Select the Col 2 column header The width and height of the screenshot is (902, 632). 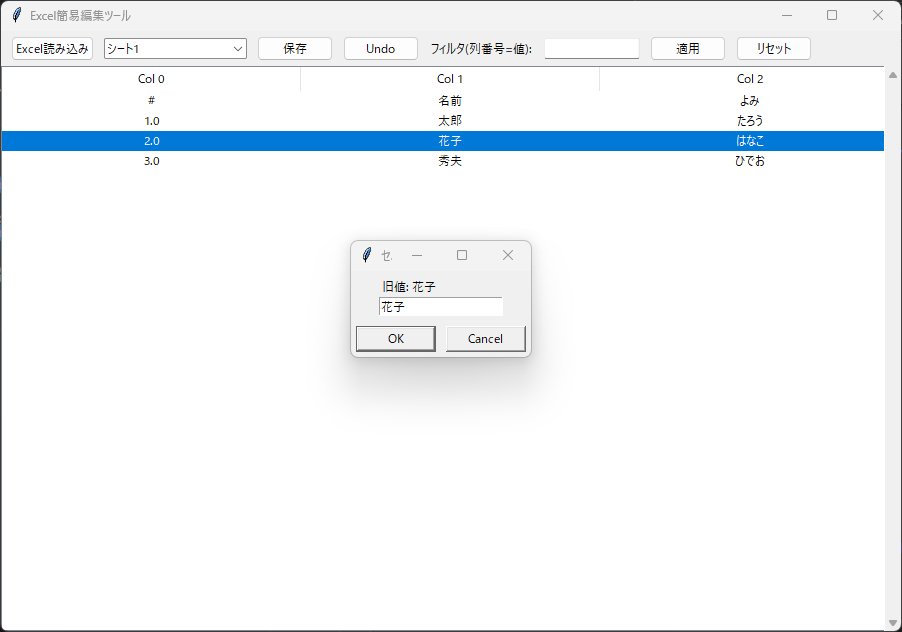click(x=750, y=79)
